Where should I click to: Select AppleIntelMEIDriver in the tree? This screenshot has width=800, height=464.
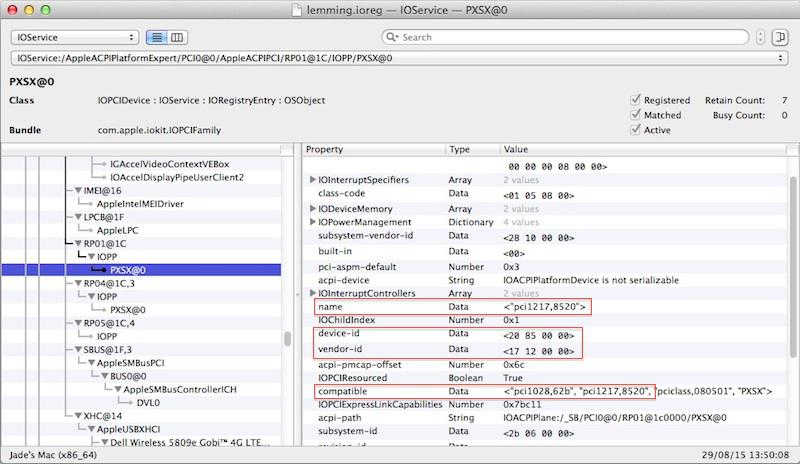tap(140, 204)
